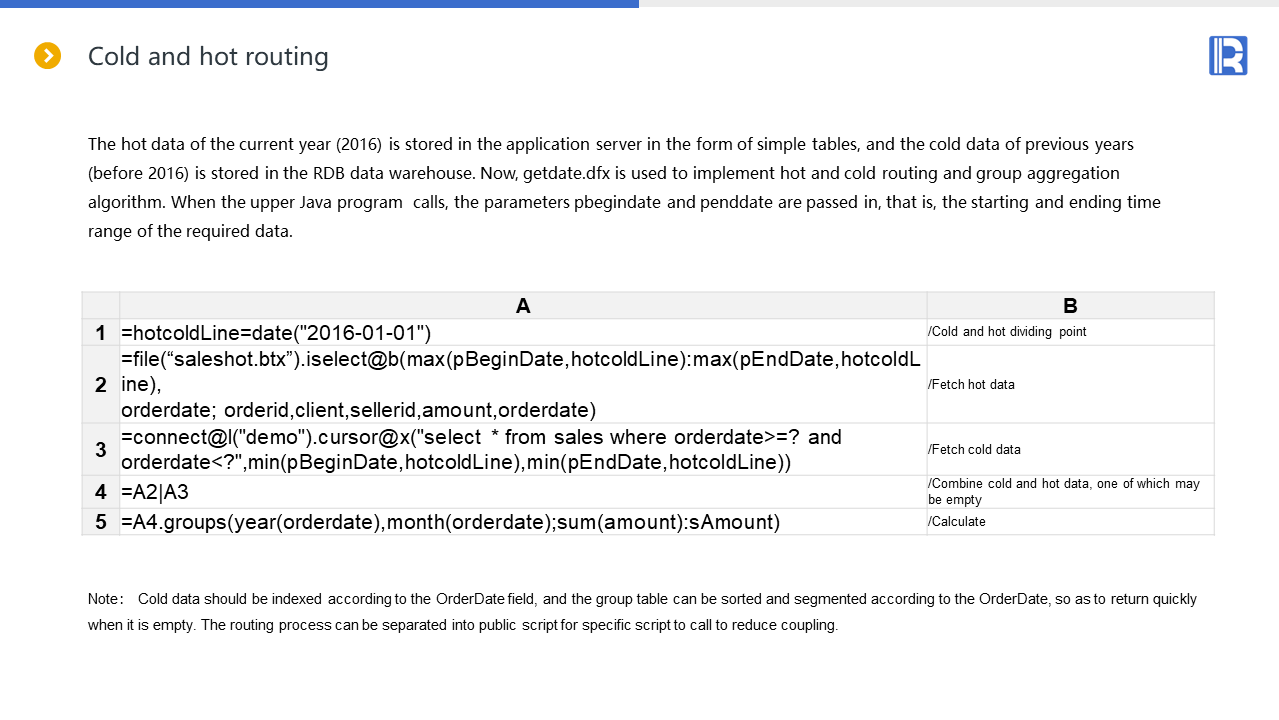Click the A4.groups sum(amount) formula cell

click(450, 522)
